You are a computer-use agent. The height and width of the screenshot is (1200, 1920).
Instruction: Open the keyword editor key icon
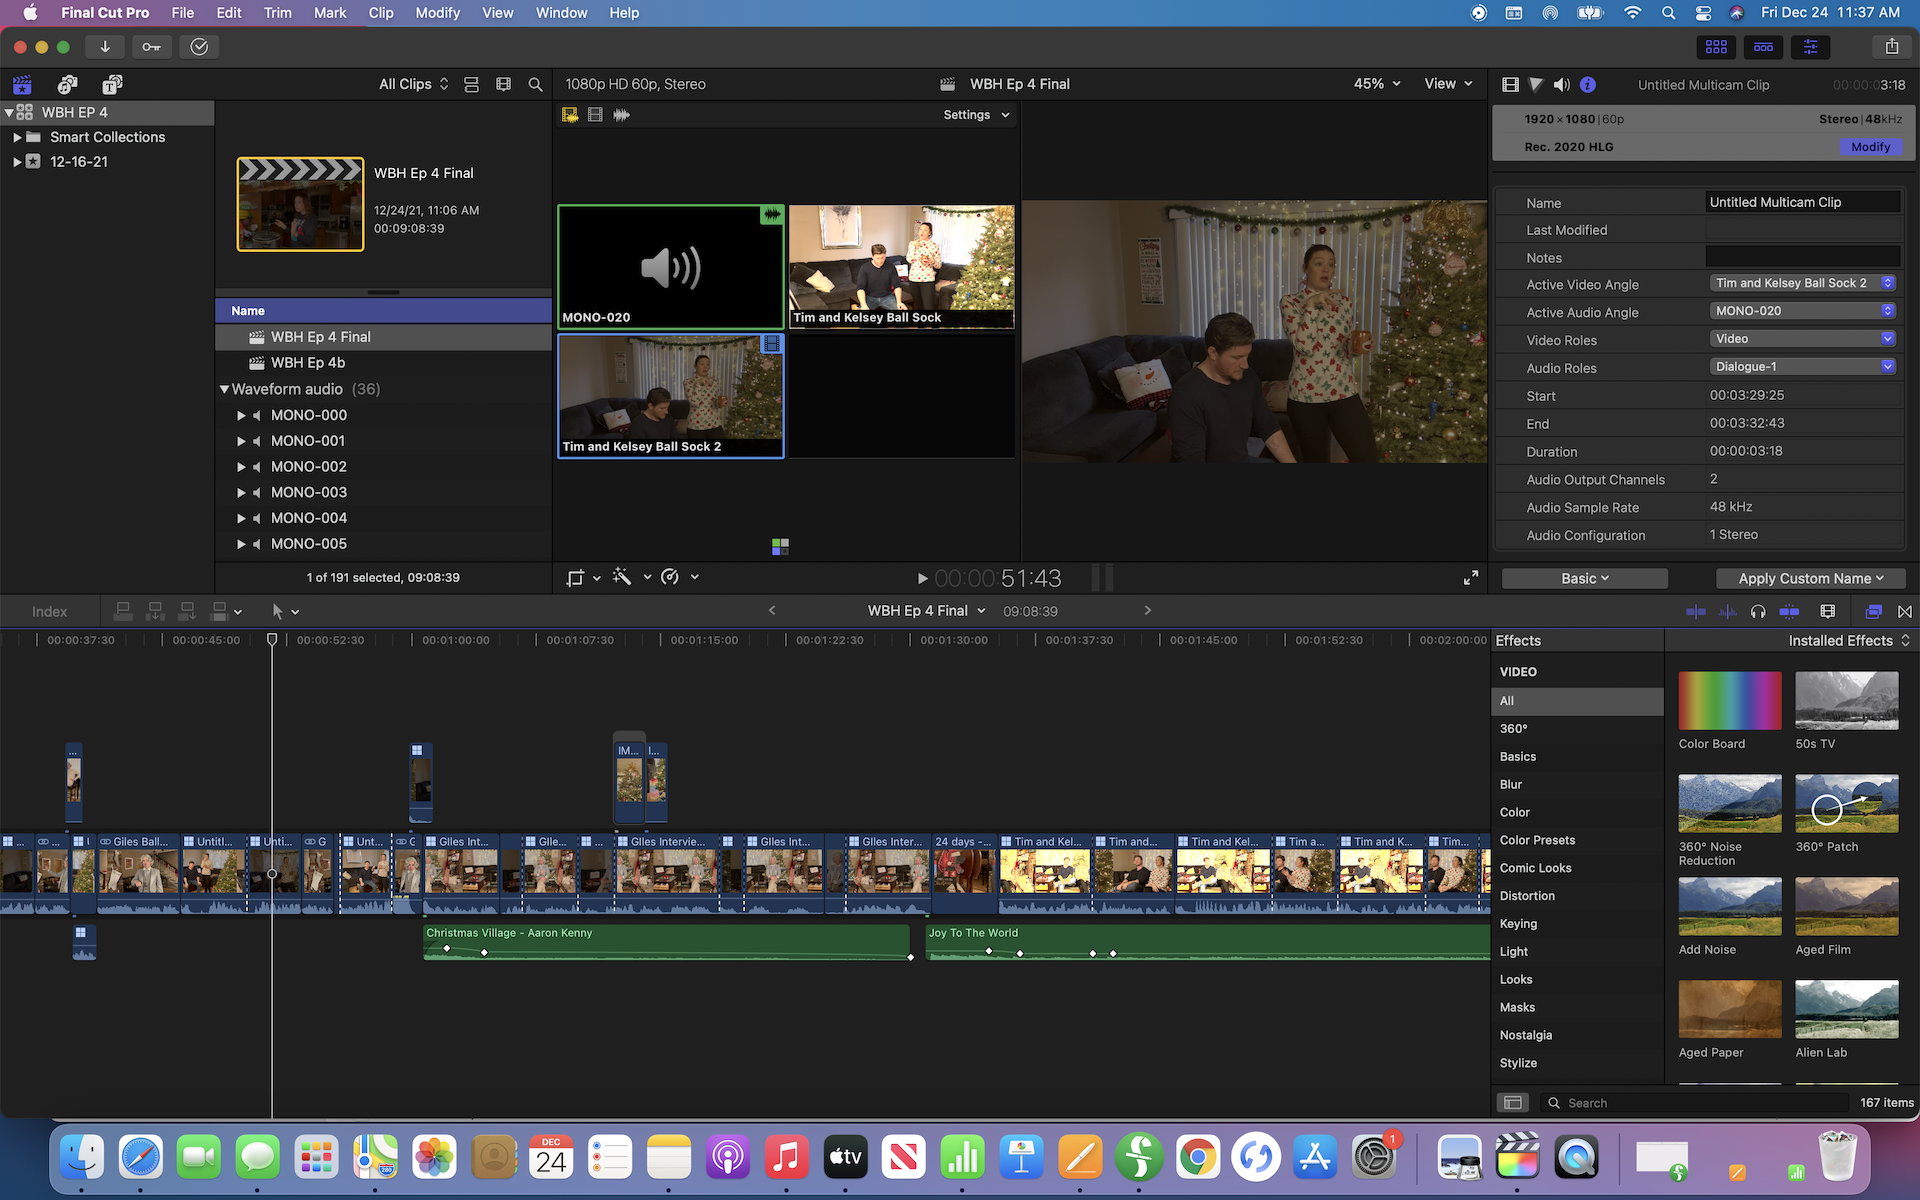coord(151,47)
